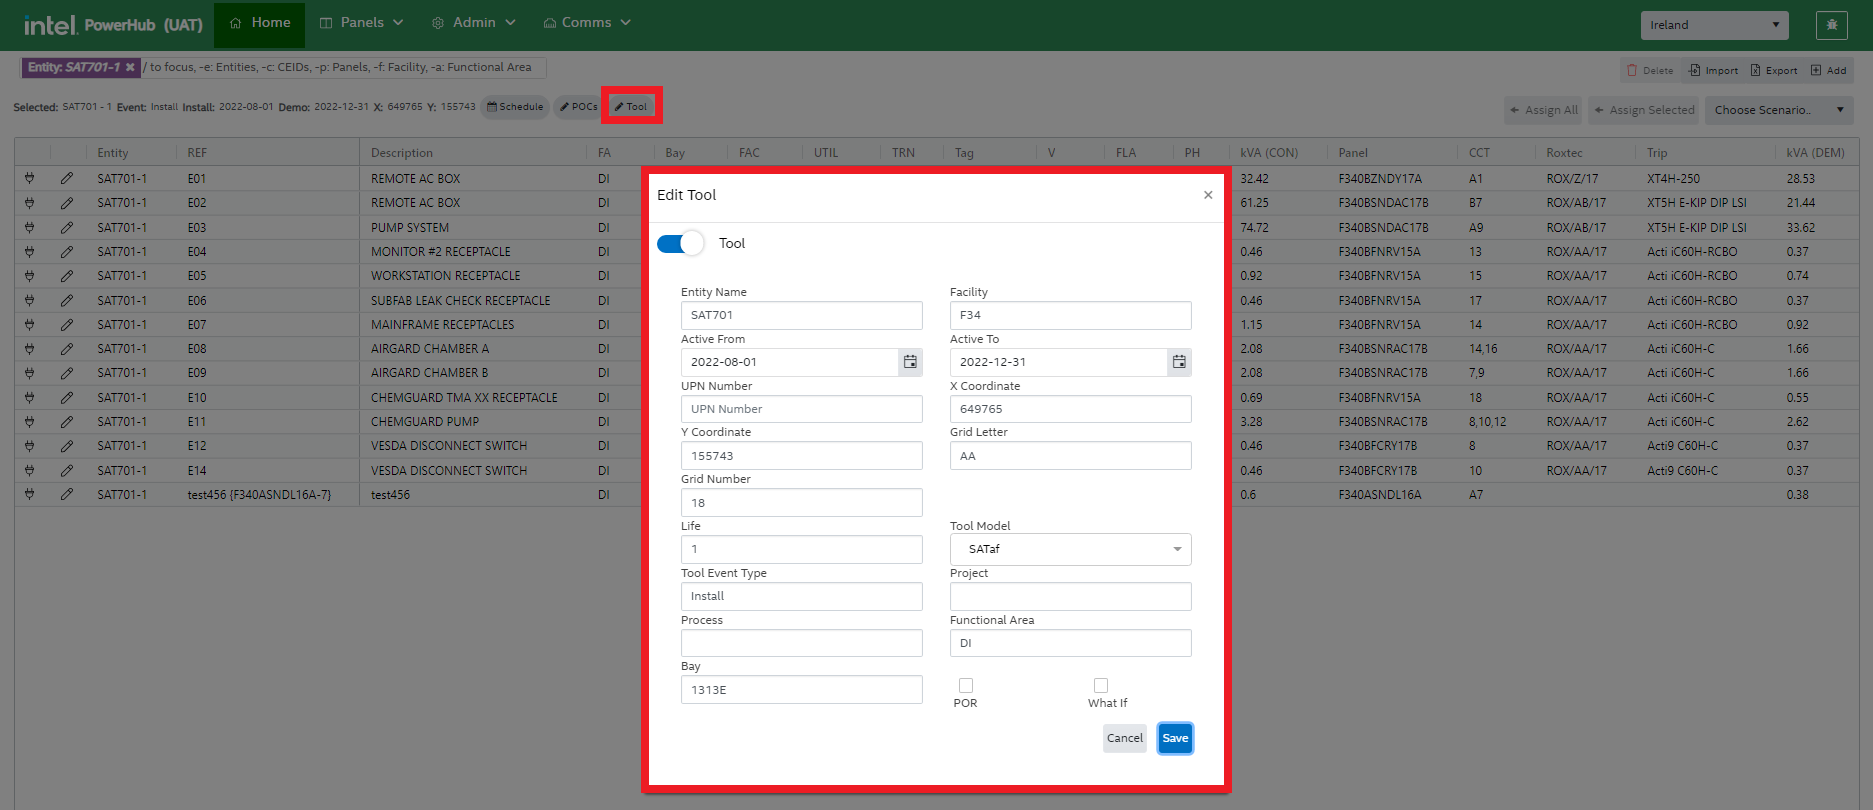The height and width of the screenshot is (810, 1873).
Task: Cancel editing the tool
Action: tap(1124, 738)
